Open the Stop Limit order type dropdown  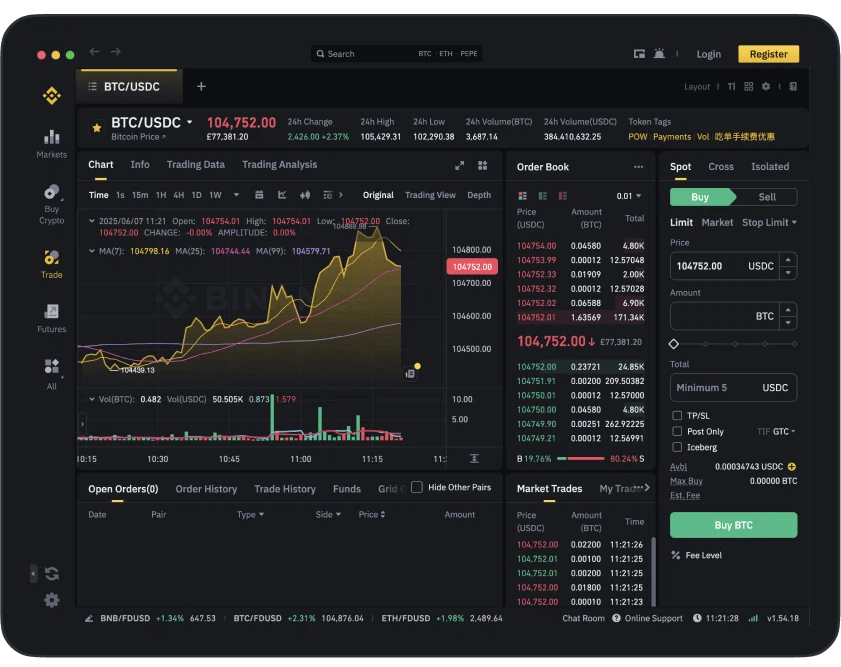click(769, 222)
